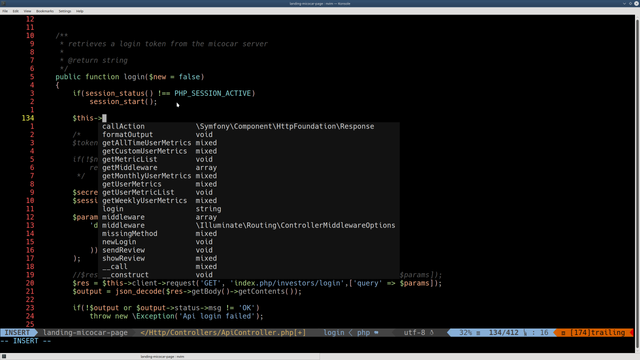Open the View menu
The image size is (640, 360).
point(27,11)
